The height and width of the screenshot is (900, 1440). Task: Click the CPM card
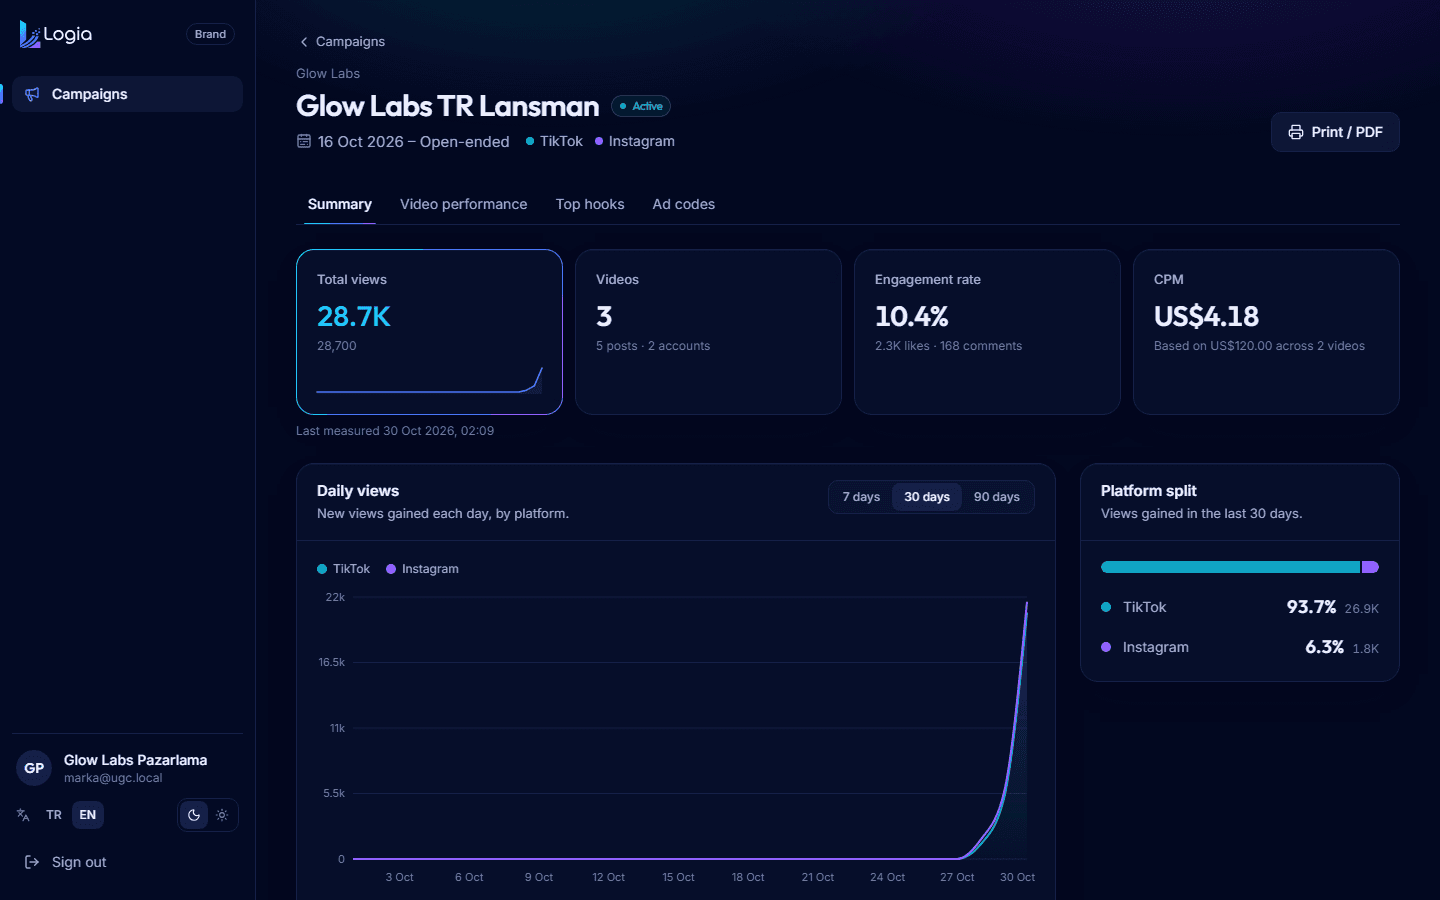(1266, 332)
